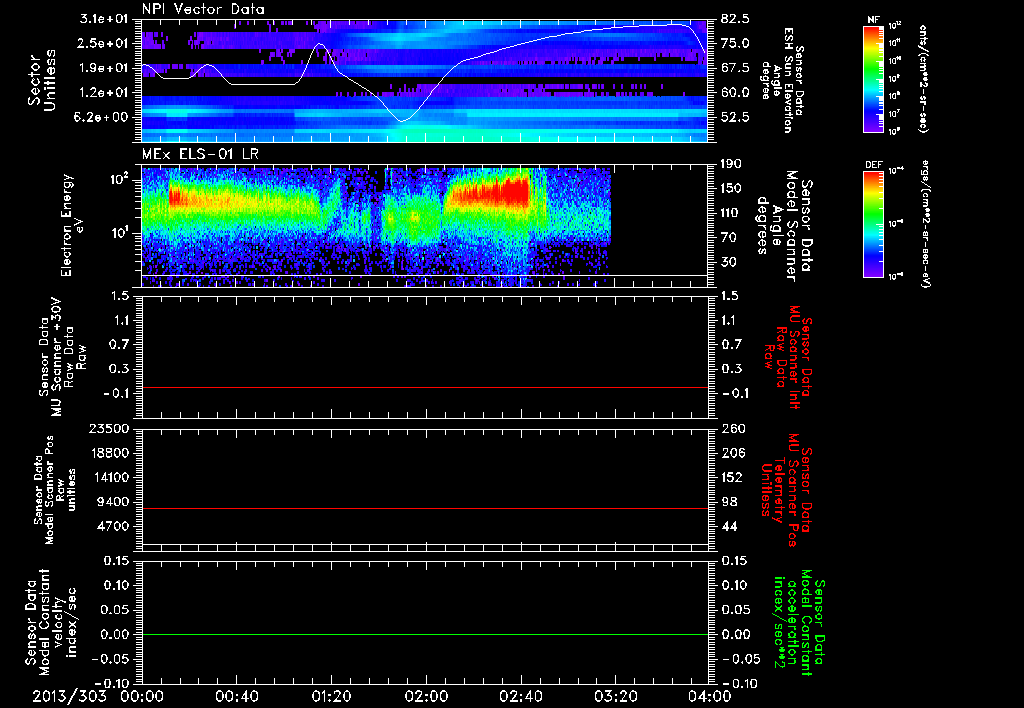Click the 1.2e+01 sector tick label
This screenshot has width=1024, height=708.
click(x=104, y=93)
